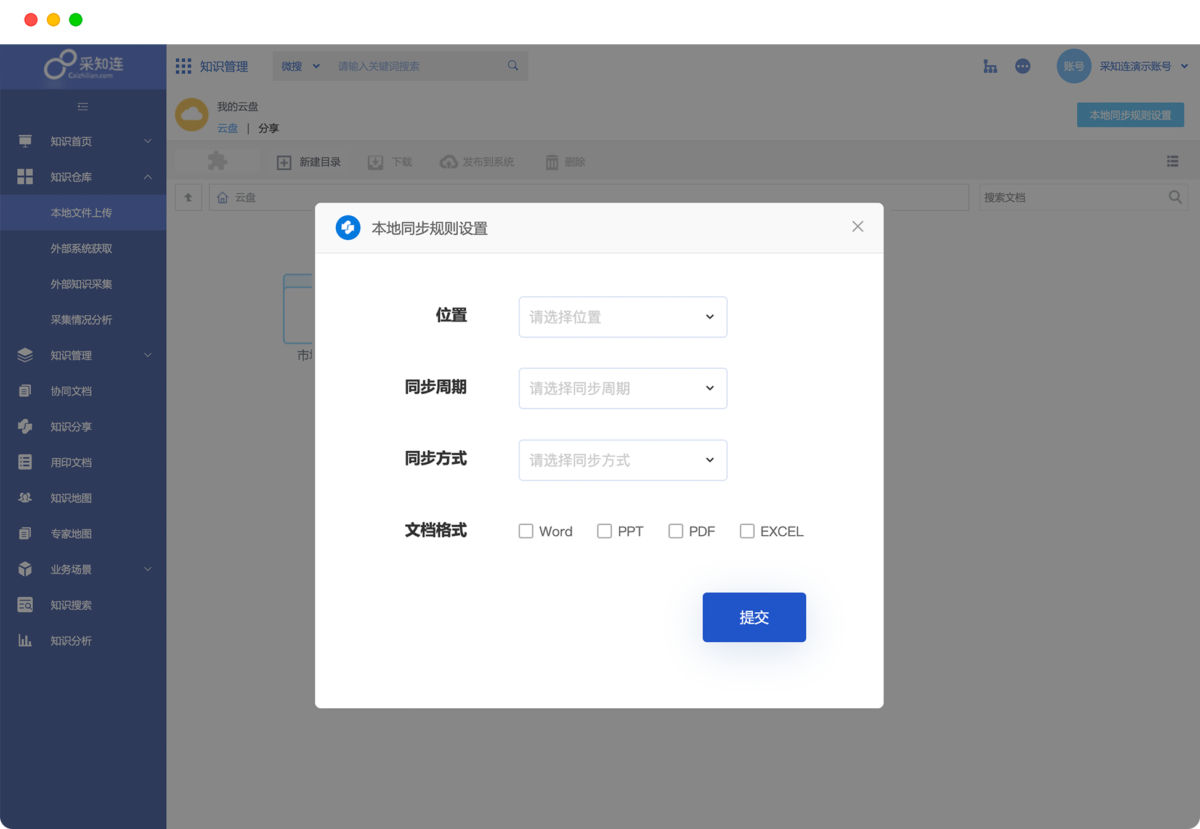Collapse the 知识仓库 section chevron
The width and height of the screenshot is (1200, 829).
click(148, 177)
